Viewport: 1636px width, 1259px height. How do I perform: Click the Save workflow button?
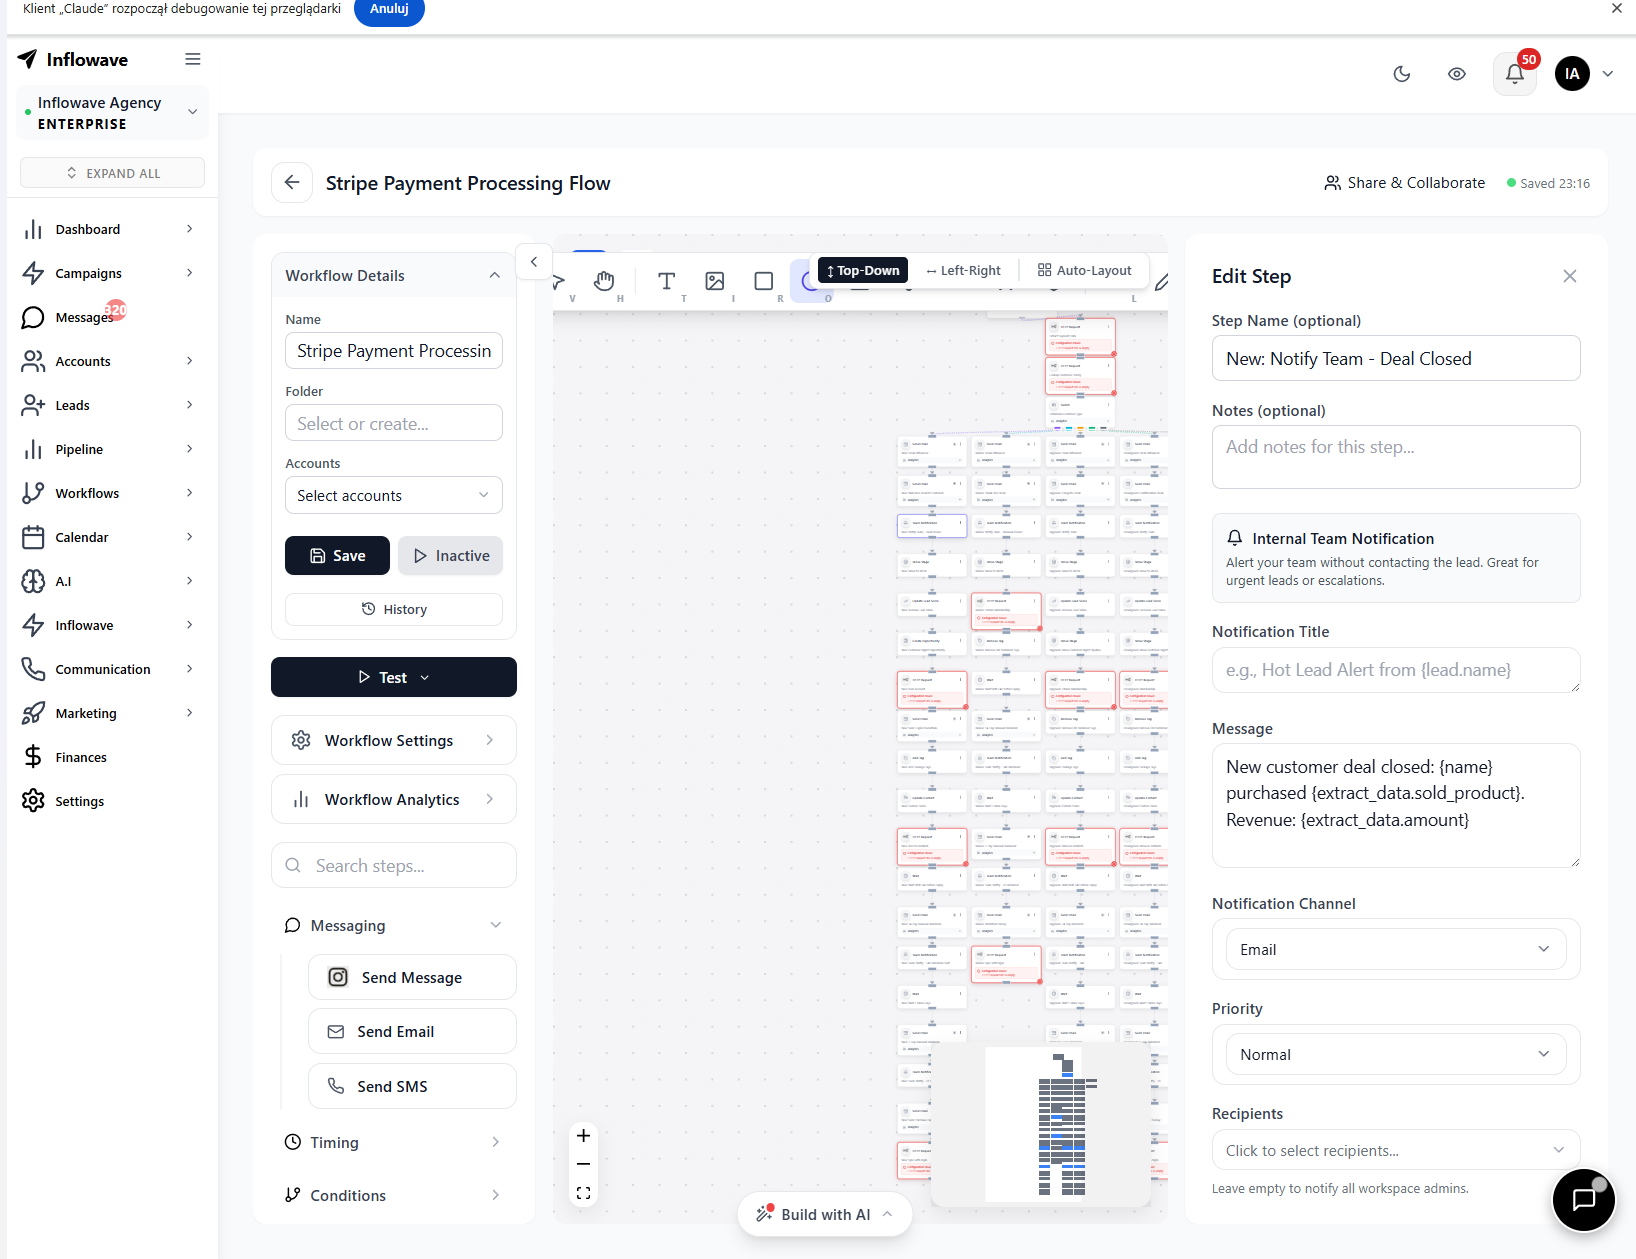click(x=337, y=556)
